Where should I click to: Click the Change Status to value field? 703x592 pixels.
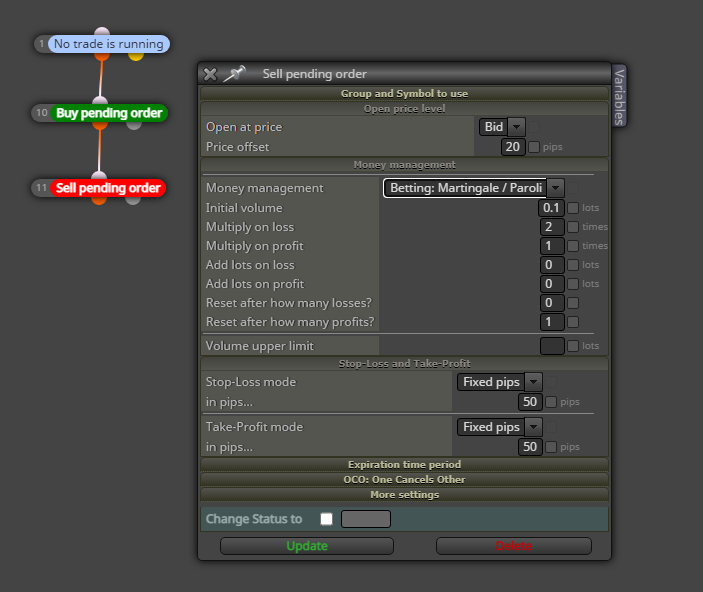point(366,519)
